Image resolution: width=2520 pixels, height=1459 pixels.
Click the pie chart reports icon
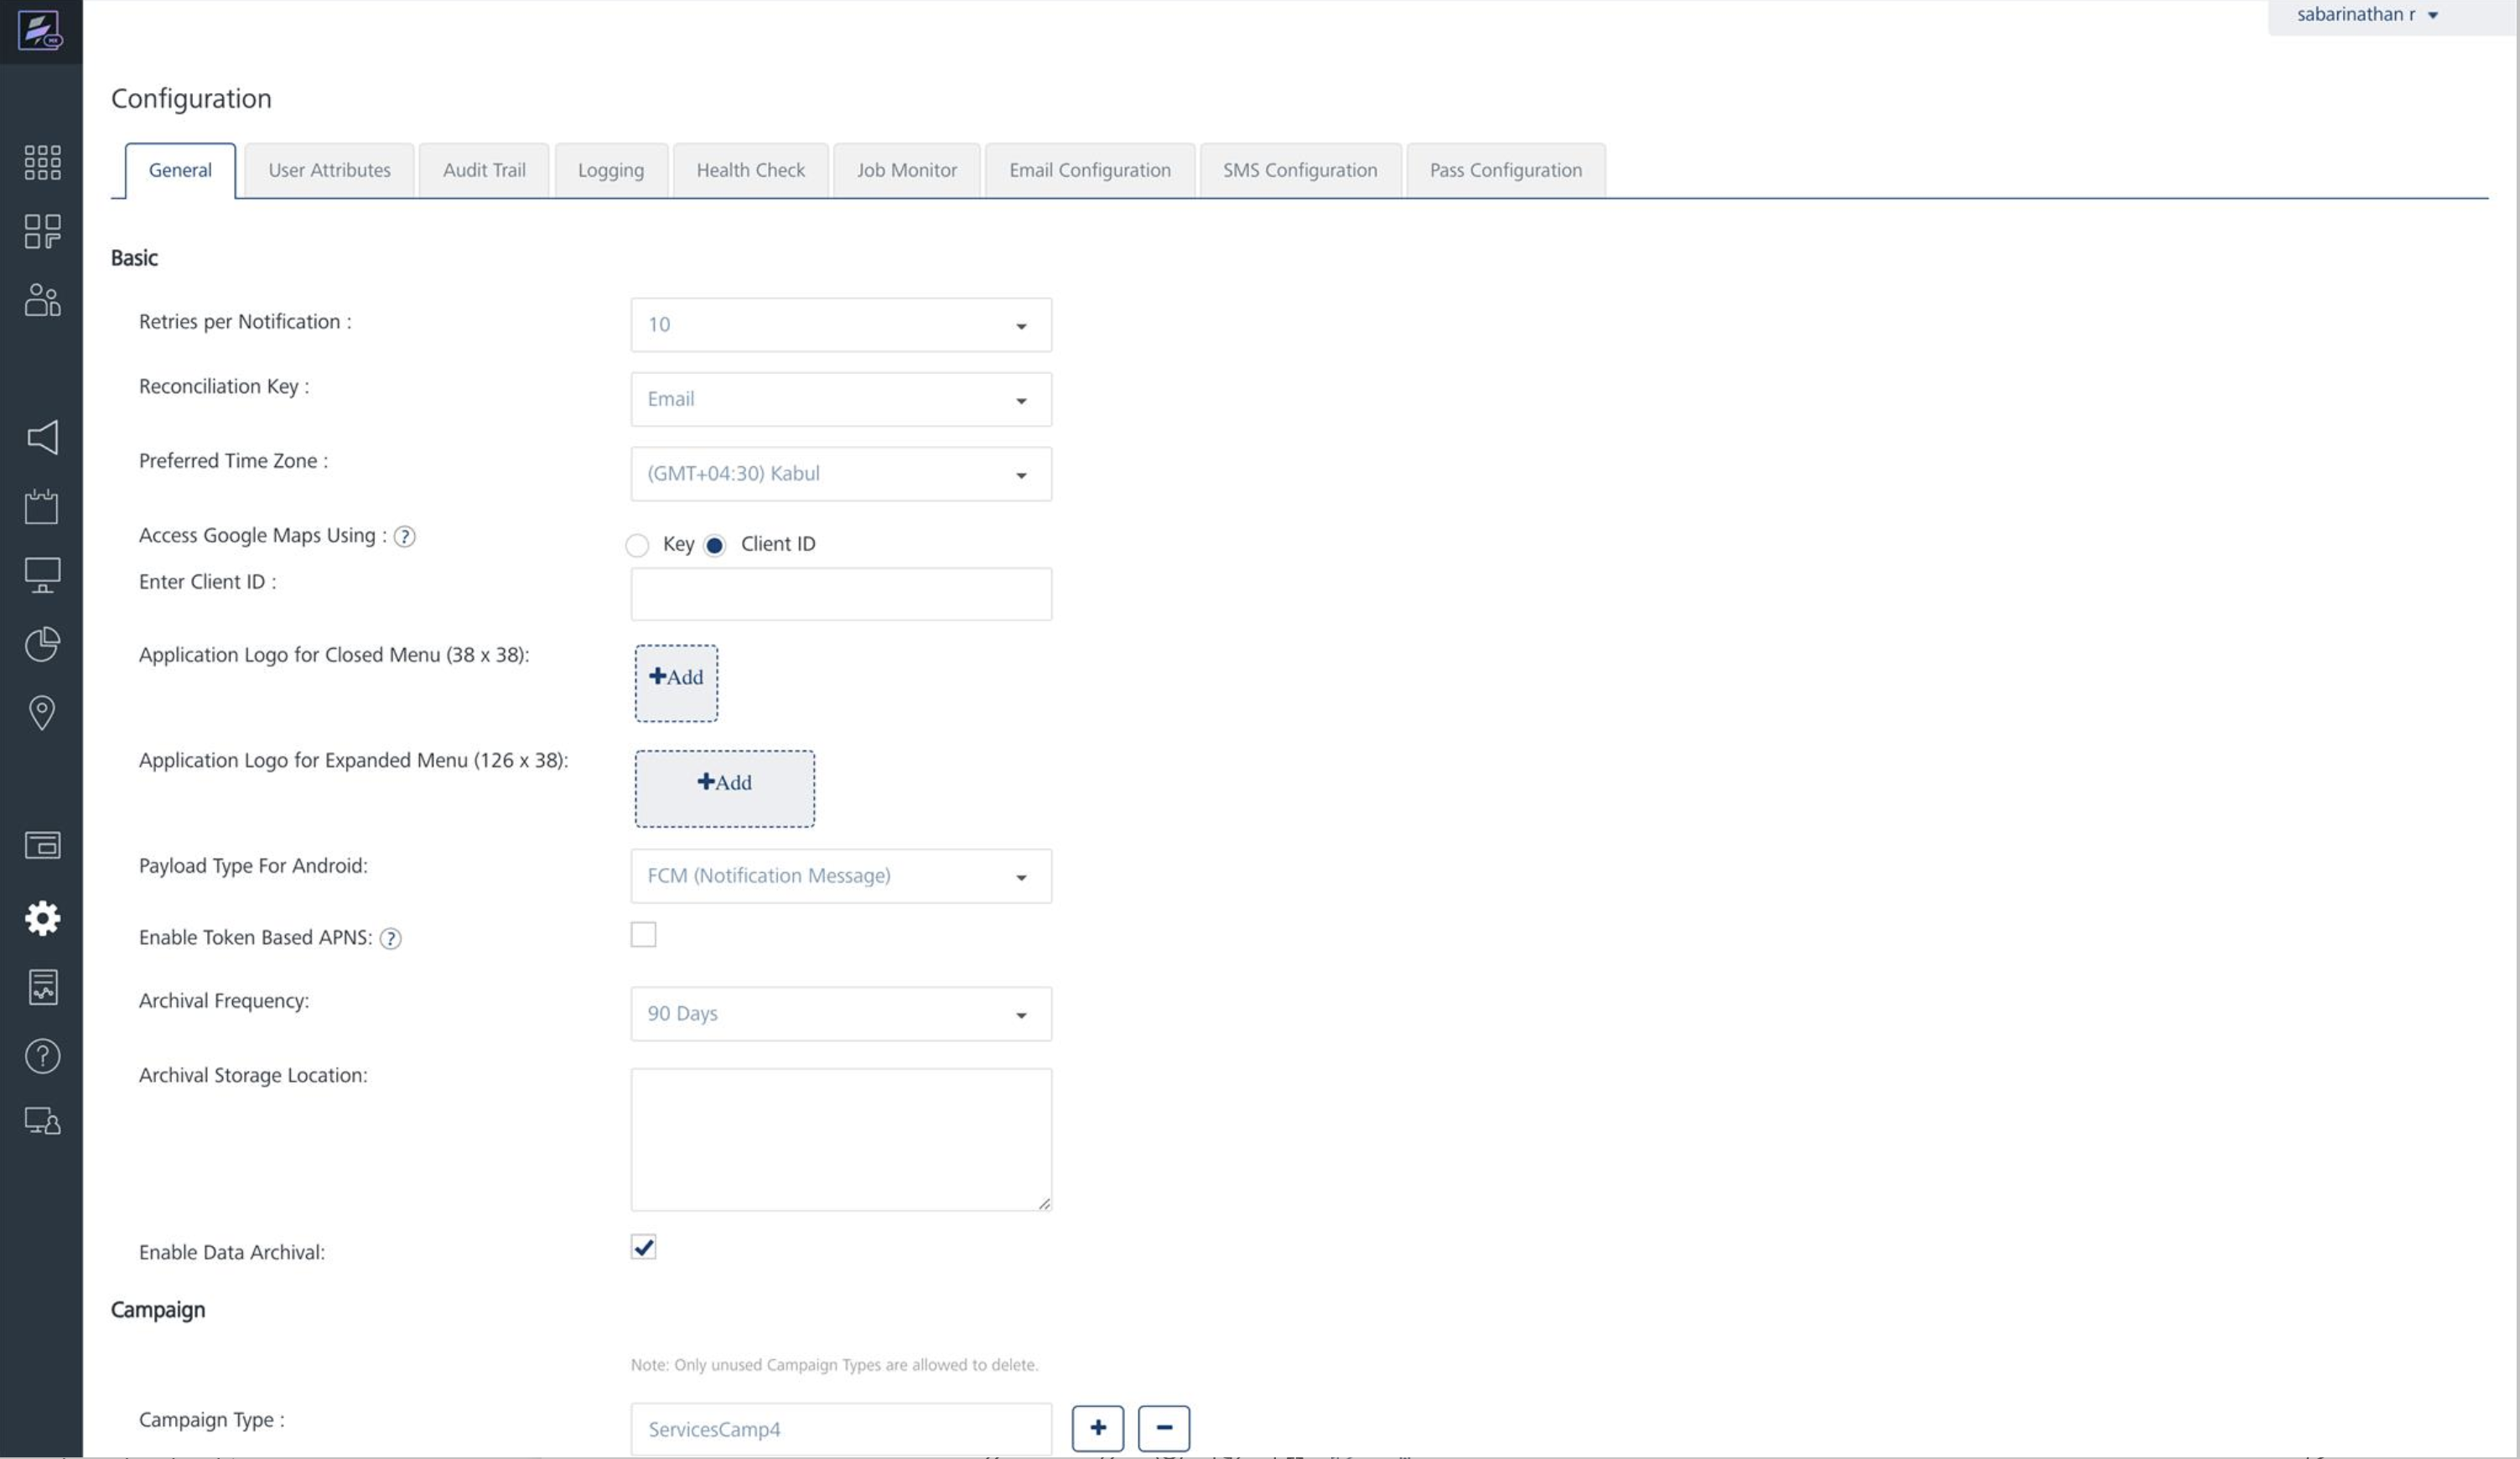[42, 644]
